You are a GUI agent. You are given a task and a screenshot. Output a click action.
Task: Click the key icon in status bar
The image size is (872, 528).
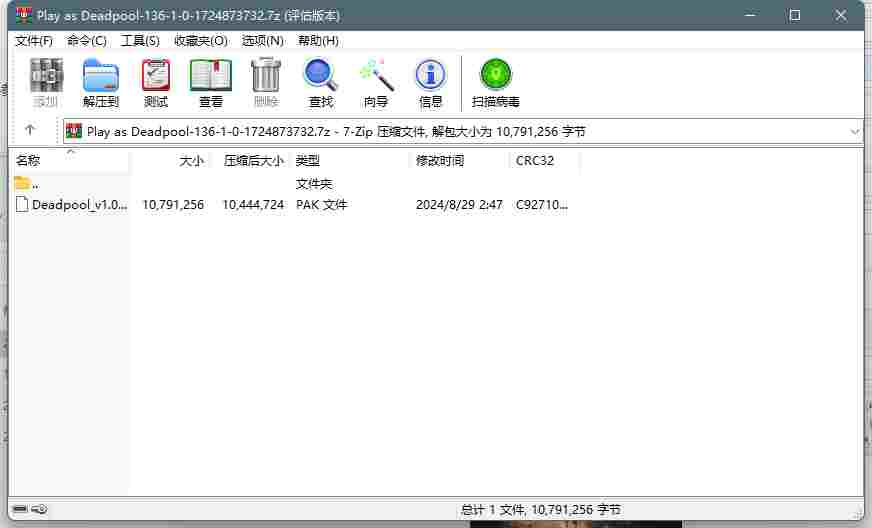tap(39, 509)
